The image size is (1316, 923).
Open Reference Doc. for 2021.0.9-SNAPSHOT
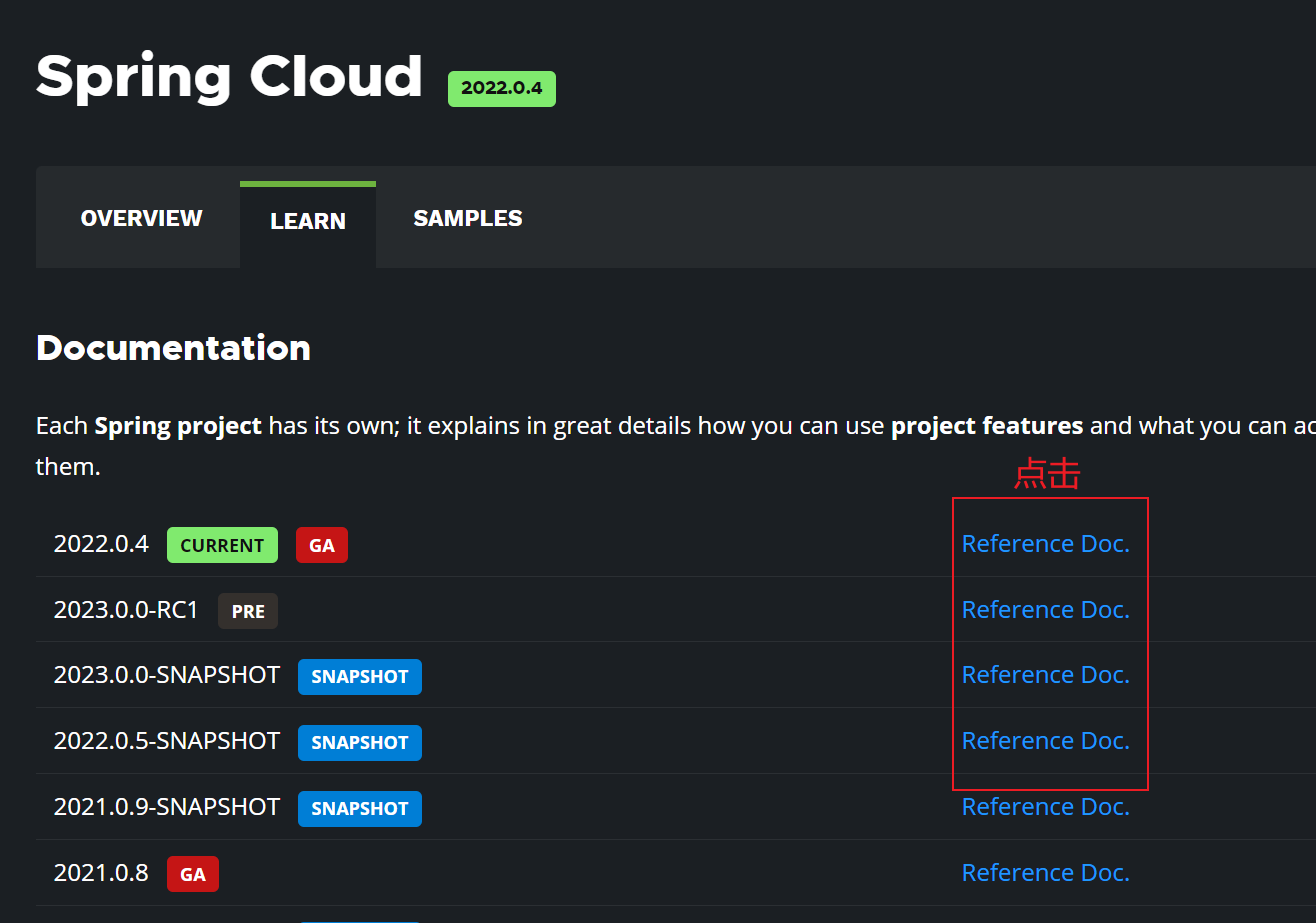tap(1045, 807)
